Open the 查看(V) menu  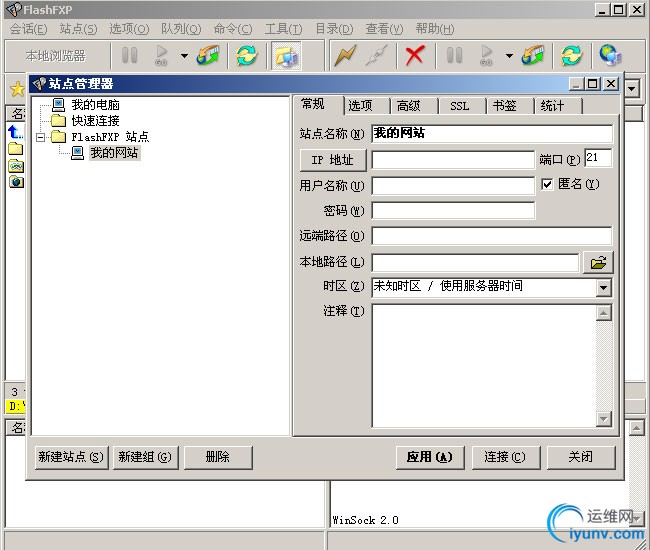coord(384,29)
